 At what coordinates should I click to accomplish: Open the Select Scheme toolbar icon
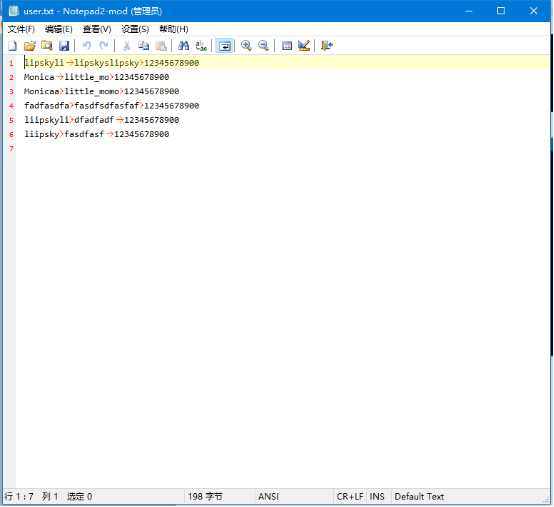tap(287, 46)
